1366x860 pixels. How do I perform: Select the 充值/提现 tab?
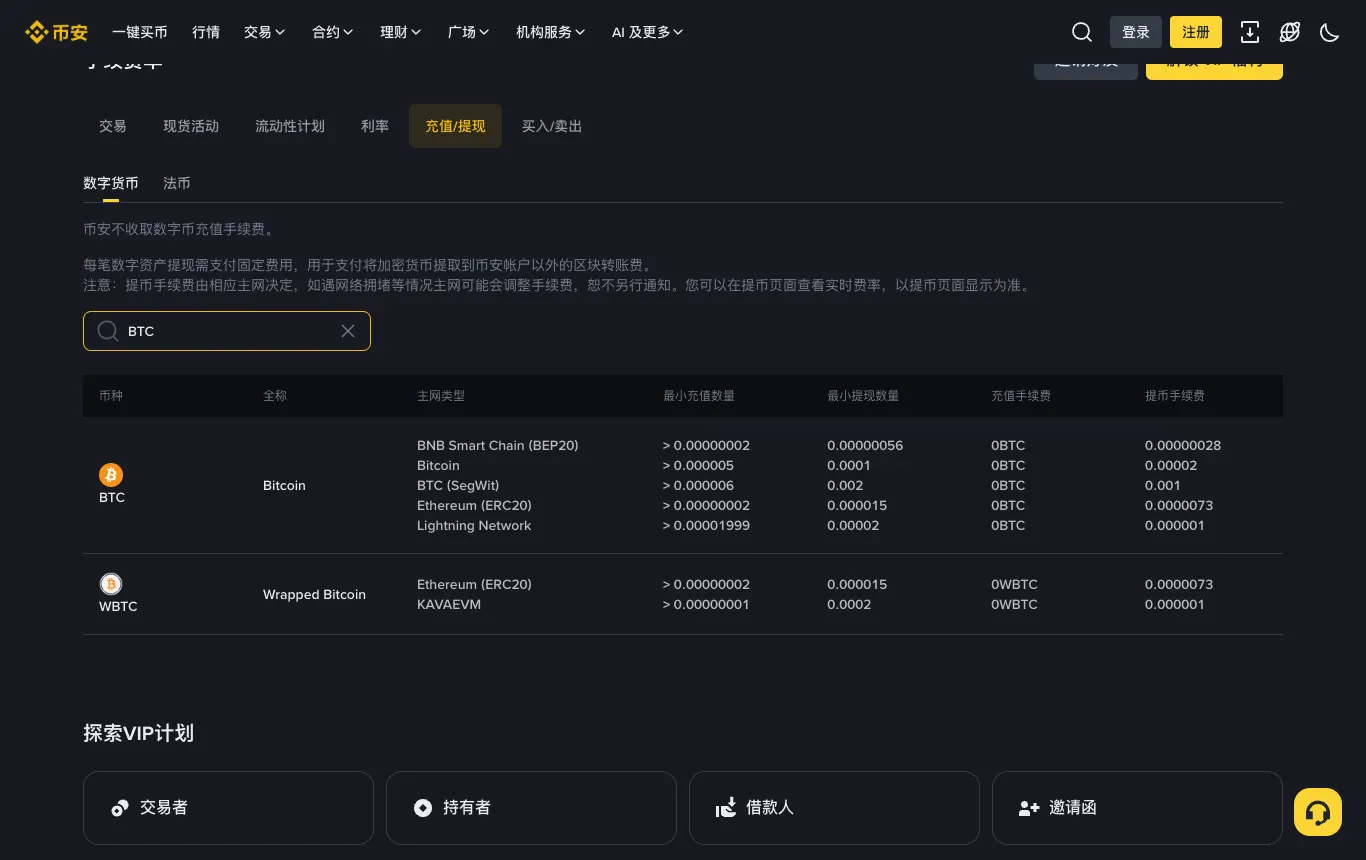click(455, 126)
